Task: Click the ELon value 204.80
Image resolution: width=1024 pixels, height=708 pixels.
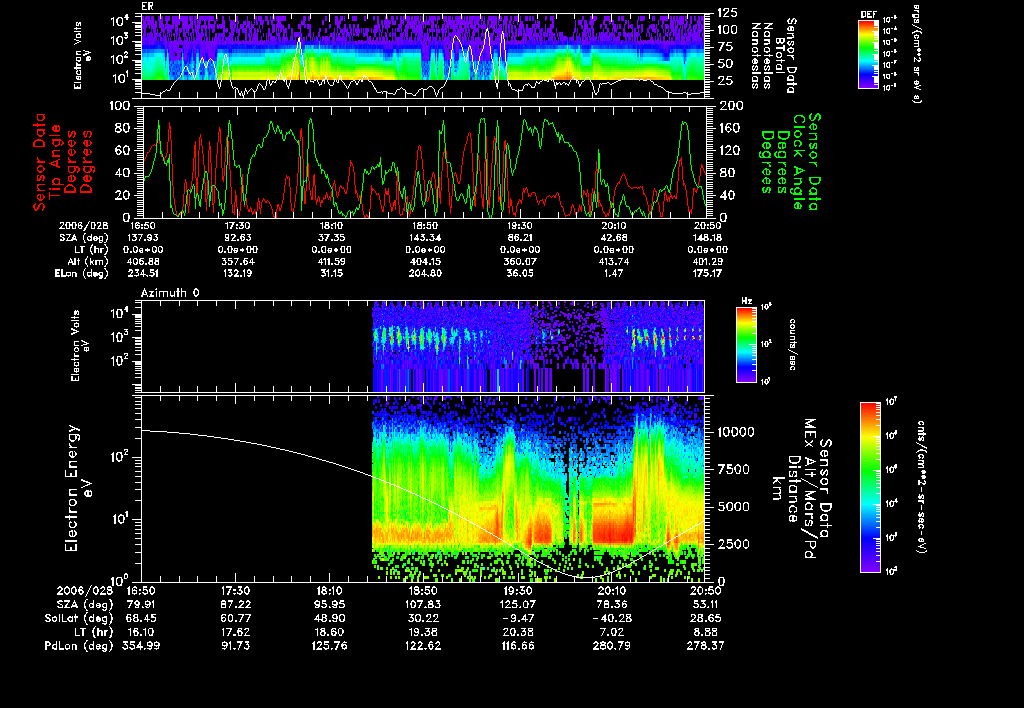Action: tap(425, 273)
